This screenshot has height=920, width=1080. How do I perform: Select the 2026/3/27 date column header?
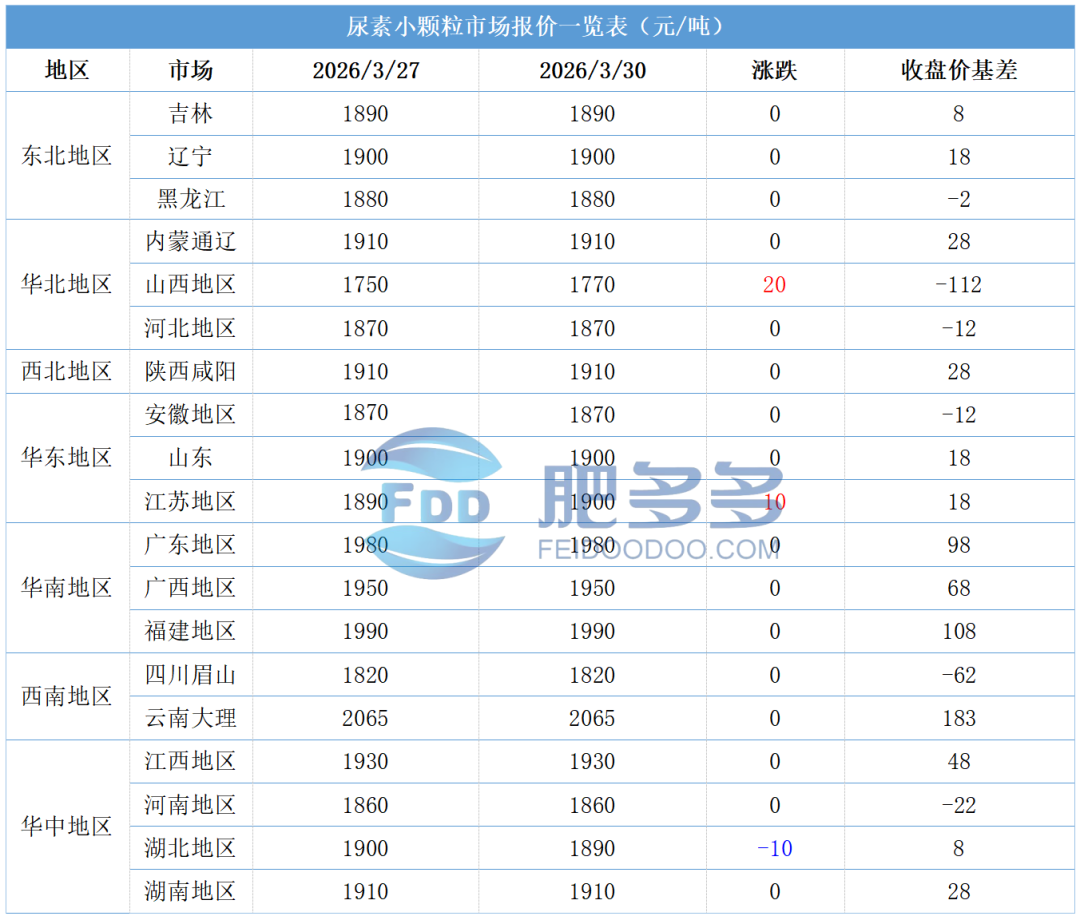pyautogui.click(x=366, y=70)
